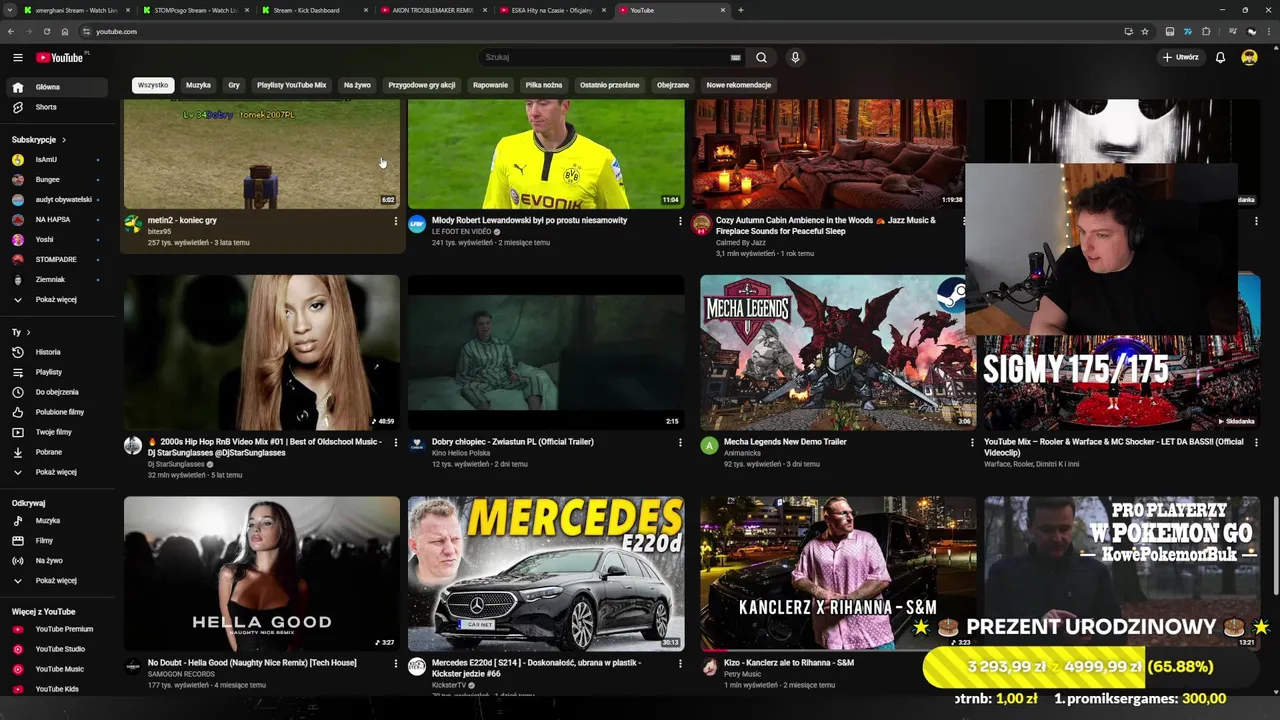Expand the Ty section header
This screenshot has height=720, width=1280.
tap(21, 332)
